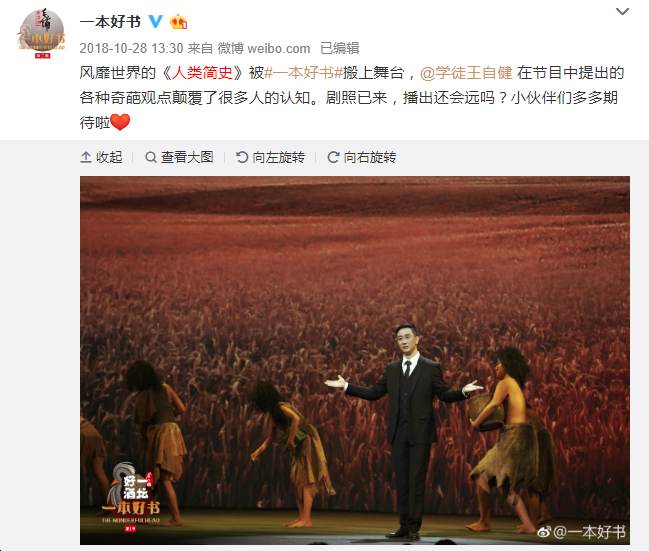This screenshot has height=551, width=649.
Task: Click the 查看大图 magnifier icon
Action: pos(151,157)
